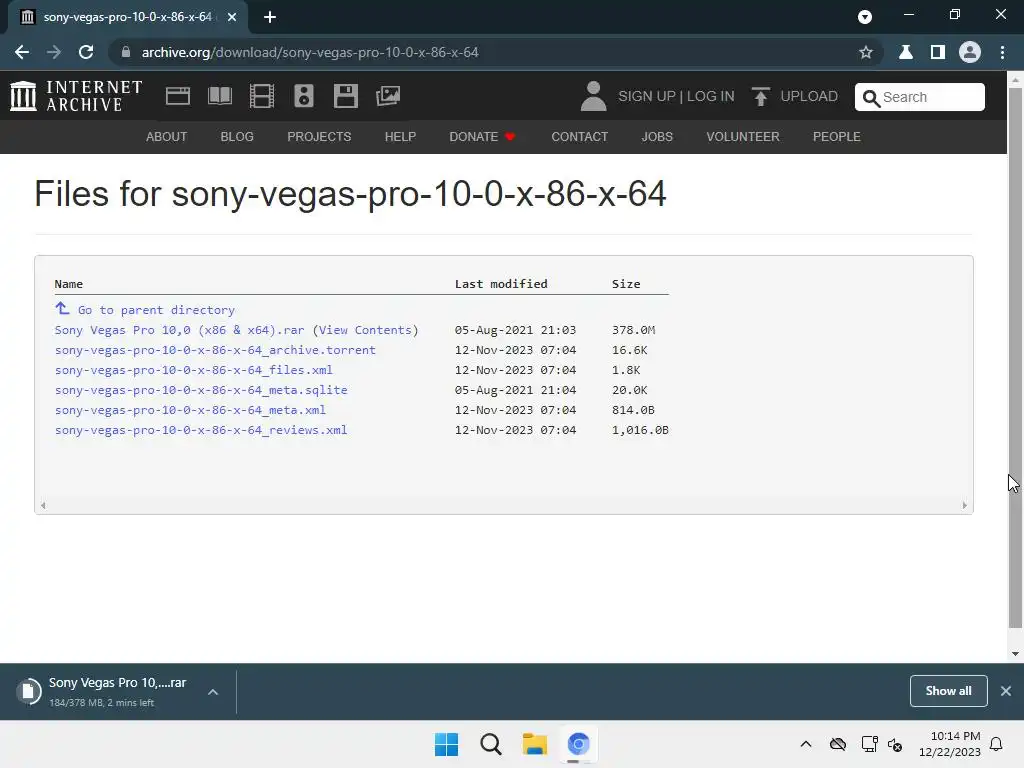Open the _meta.sqlite file link
Viewport: 1024px width, 768px height.
click(201, 390)
